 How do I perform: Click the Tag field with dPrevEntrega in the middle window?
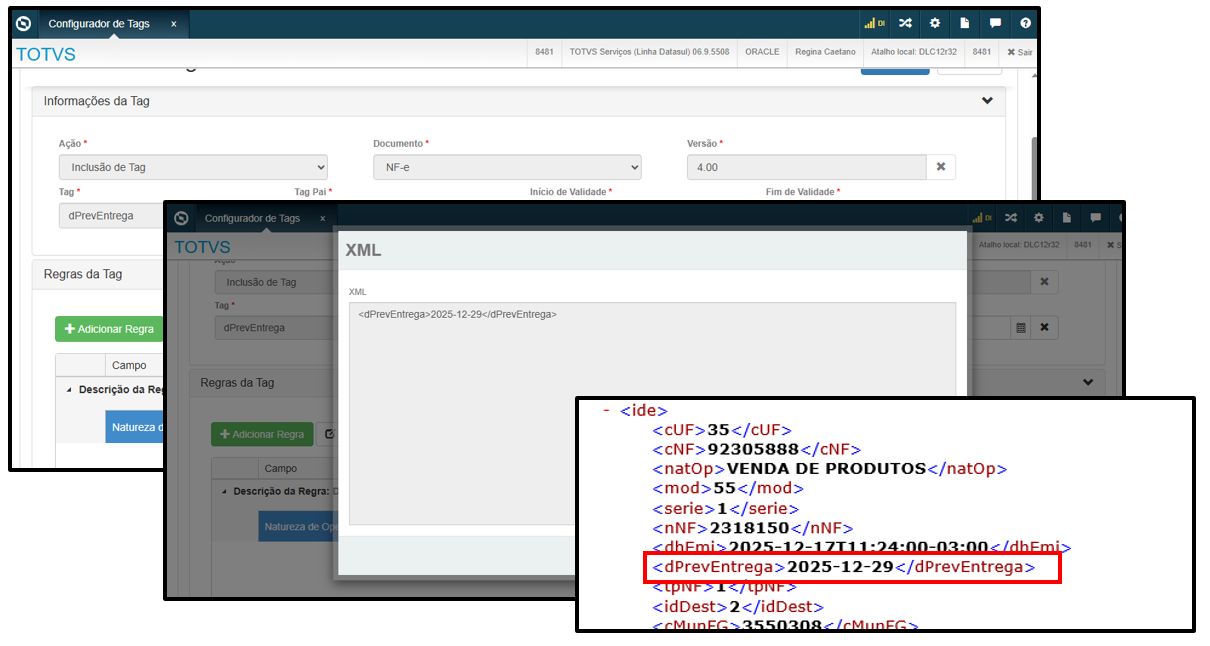pos(274,327)
